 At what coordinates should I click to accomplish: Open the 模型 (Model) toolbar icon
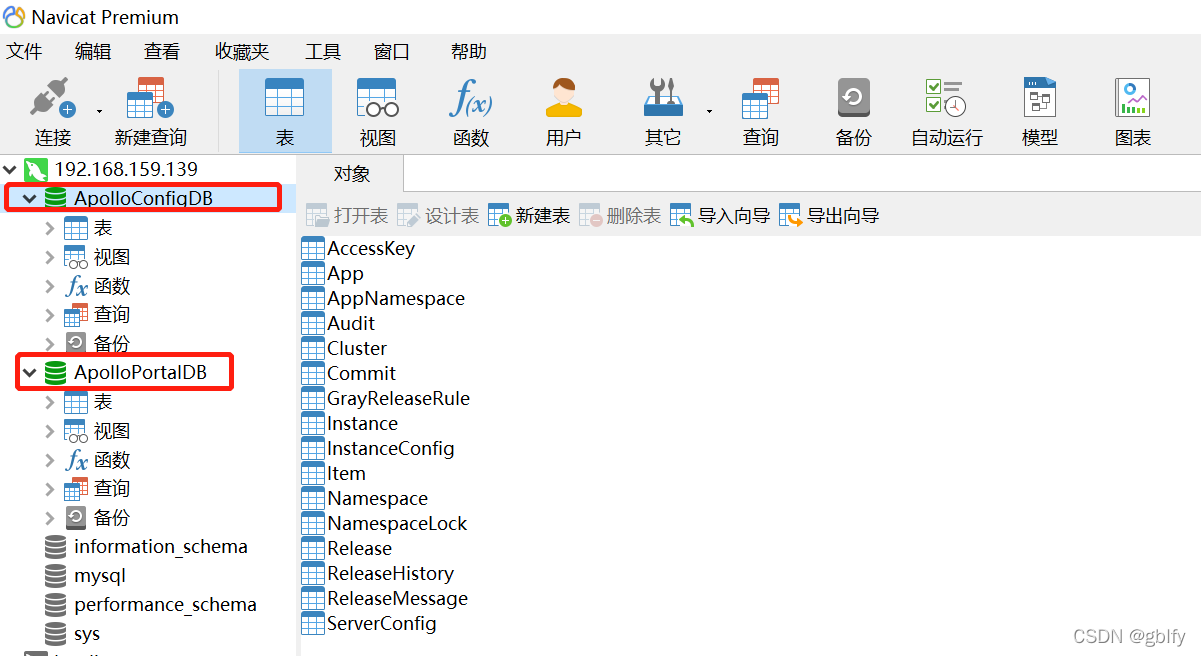click(1040, 112)
